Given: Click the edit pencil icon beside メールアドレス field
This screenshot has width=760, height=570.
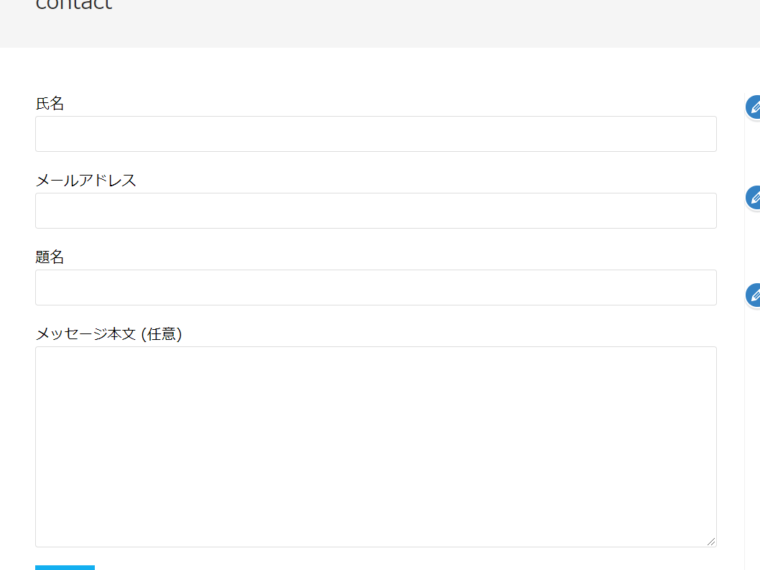Looking at the screenshot, I should 753,198.
